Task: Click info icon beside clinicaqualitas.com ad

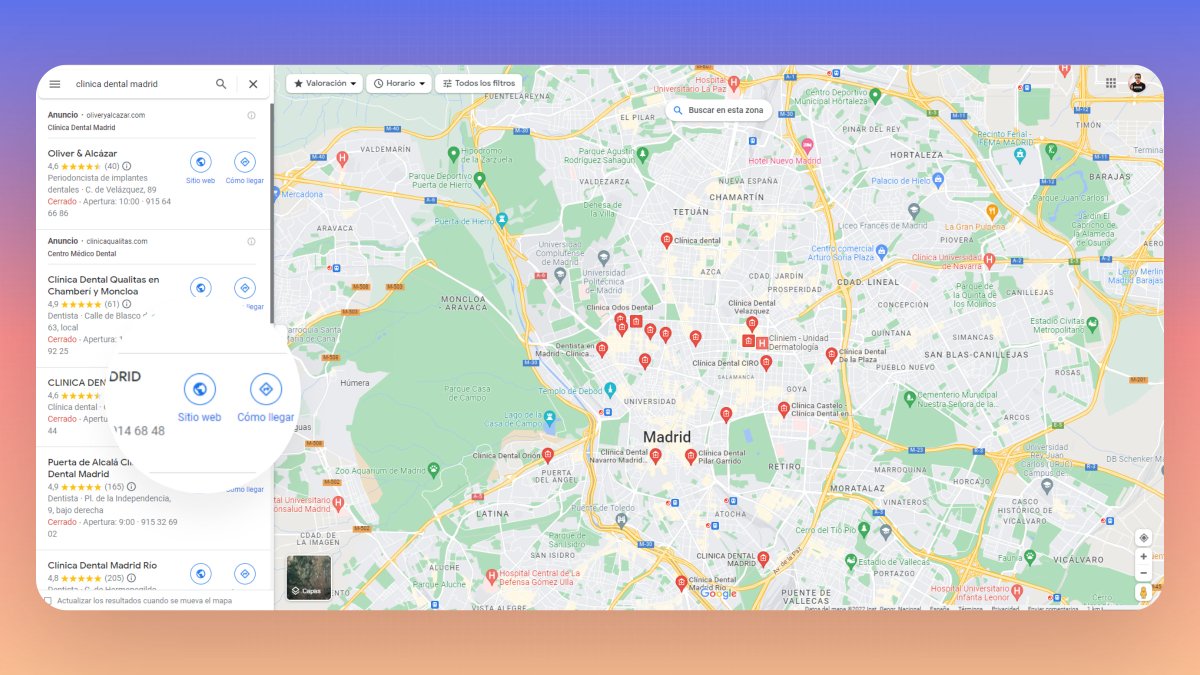Action: pyautogui.click(x=251, y=241)
